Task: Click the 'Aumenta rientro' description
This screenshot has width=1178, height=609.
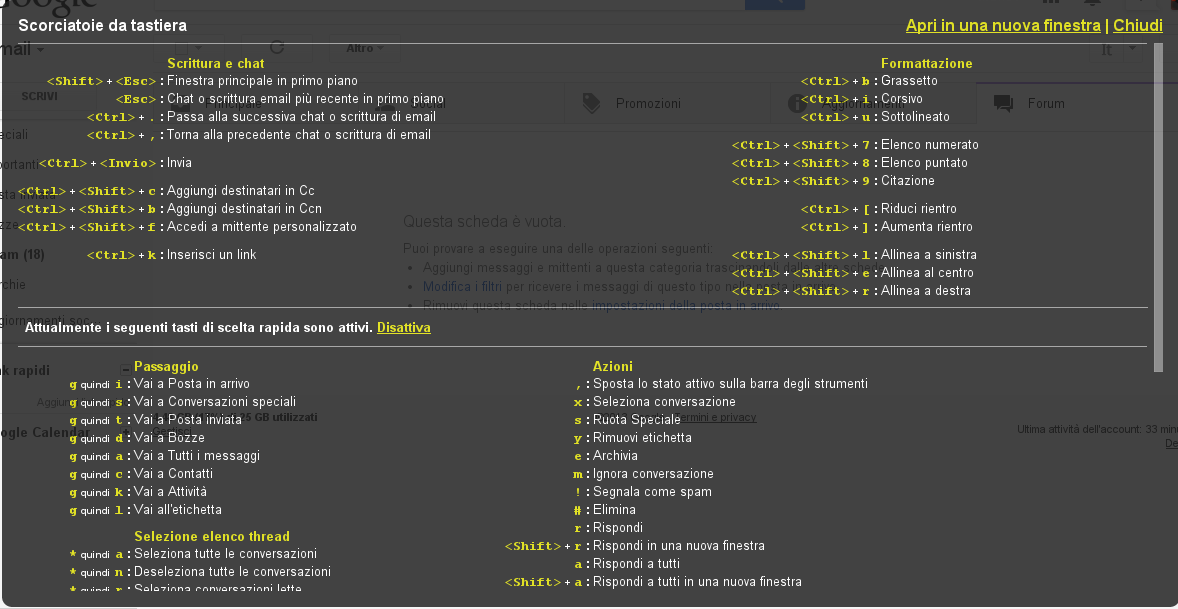Action: (926, 226)
